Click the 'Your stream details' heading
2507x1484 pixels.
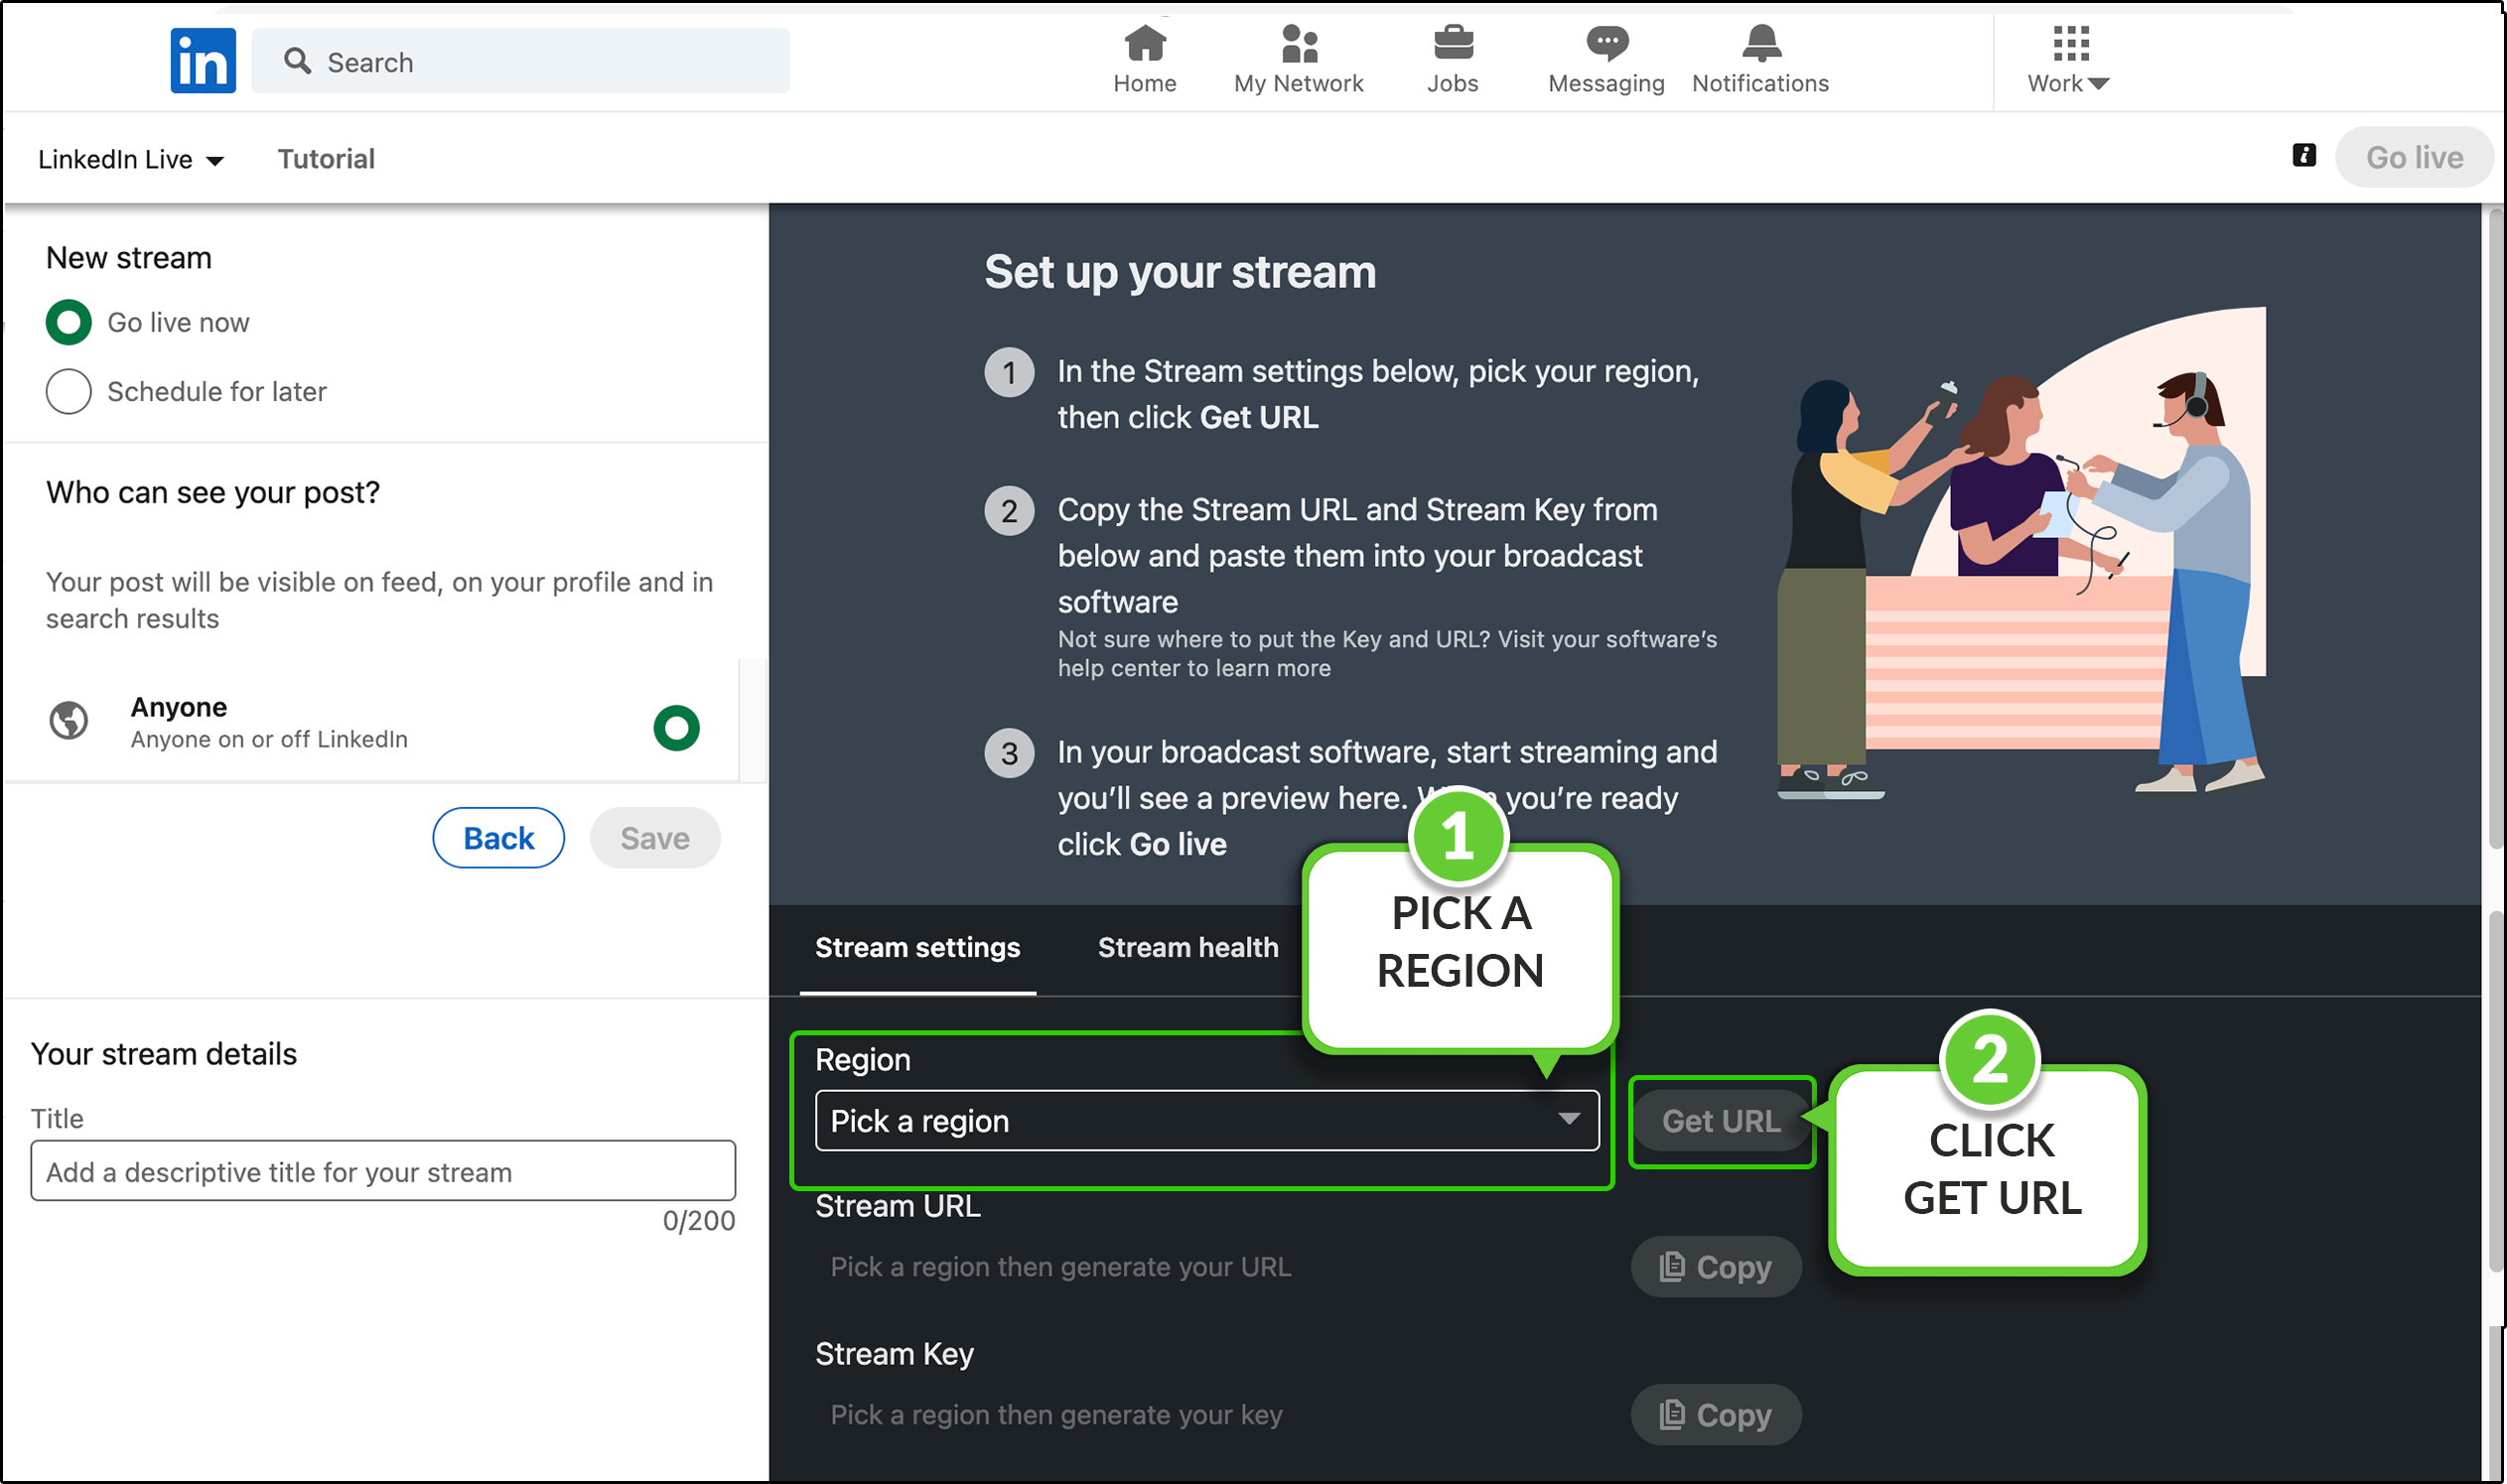click(x=164, y=1054)
